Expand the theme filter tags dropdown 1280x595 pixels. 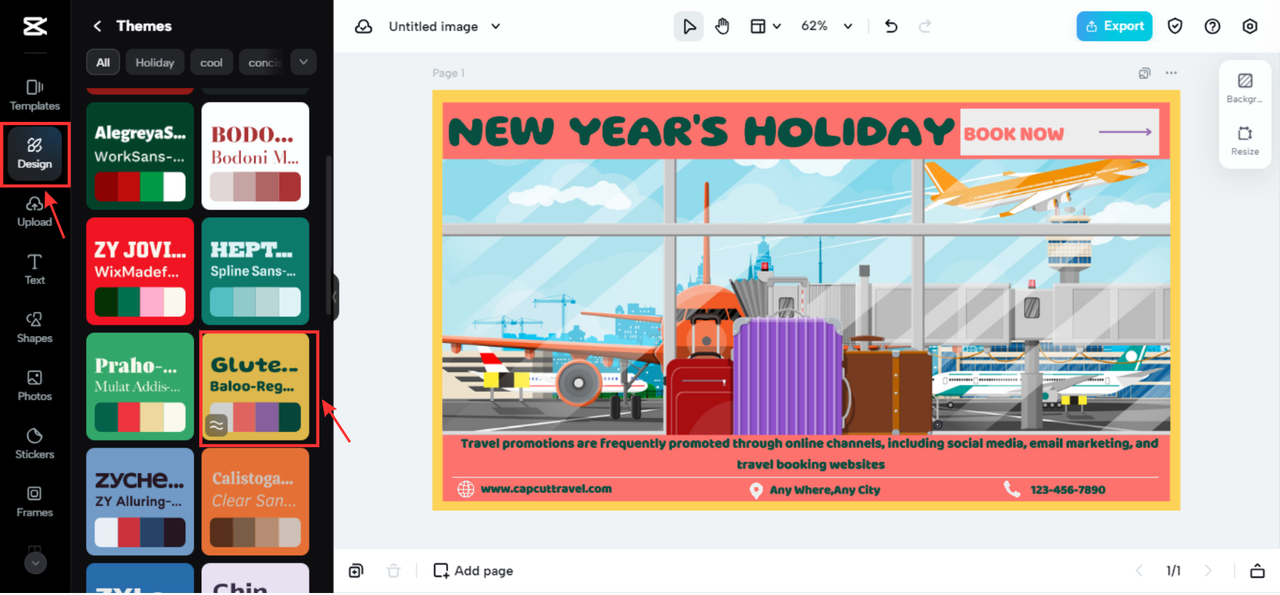point(303,62)
